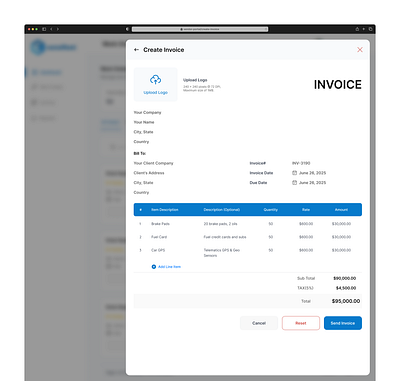Click the plus icon beside Add Line Item
Viewport: 400px width, 381px height.
(154, 267)
